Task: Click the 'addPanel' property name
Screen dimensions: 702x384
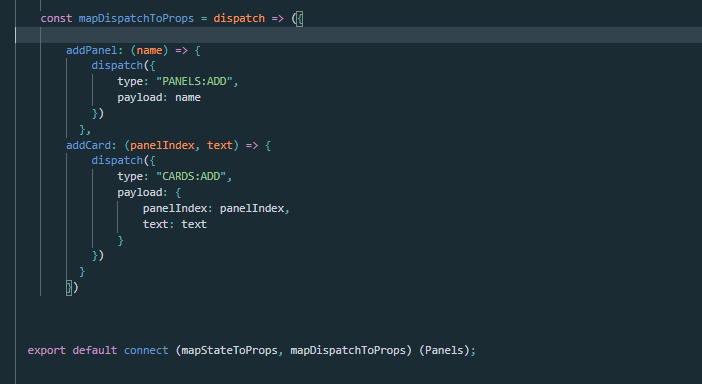Action: (91, 50)
